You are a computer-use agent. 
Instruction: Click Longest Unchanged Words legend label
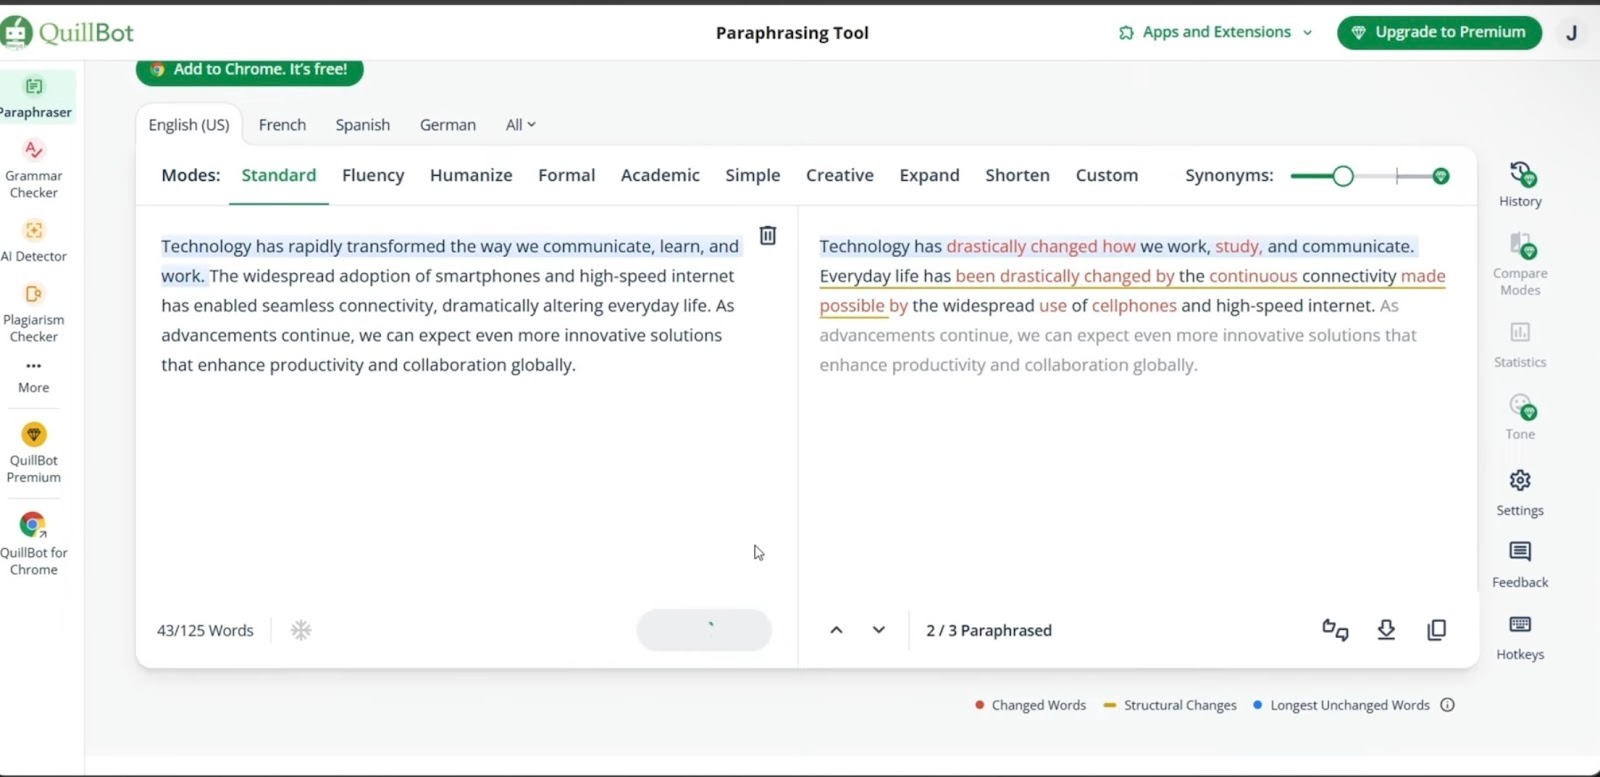pos(1350,705)
